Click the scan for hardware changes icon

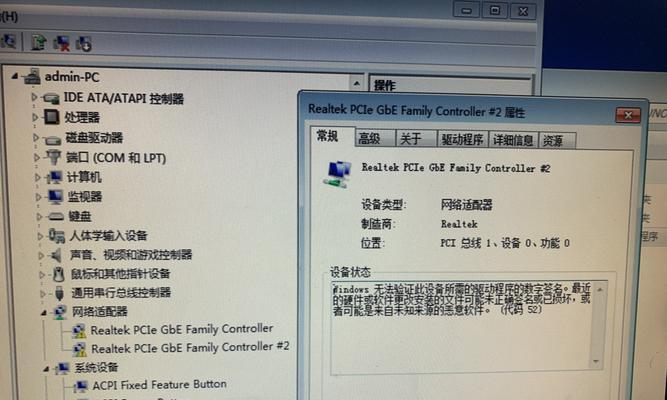coord(84,43)
